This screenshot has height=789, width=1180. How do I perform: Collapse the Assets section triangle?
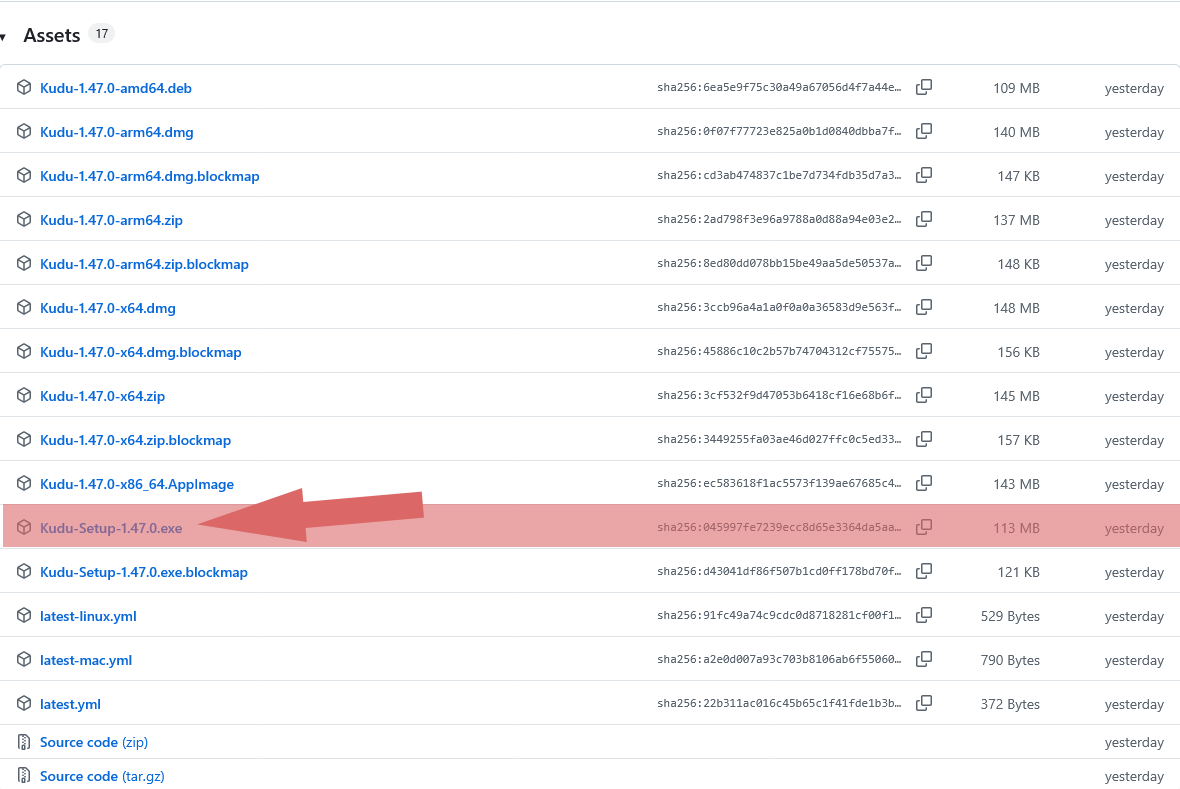click(x=3, y=37)
